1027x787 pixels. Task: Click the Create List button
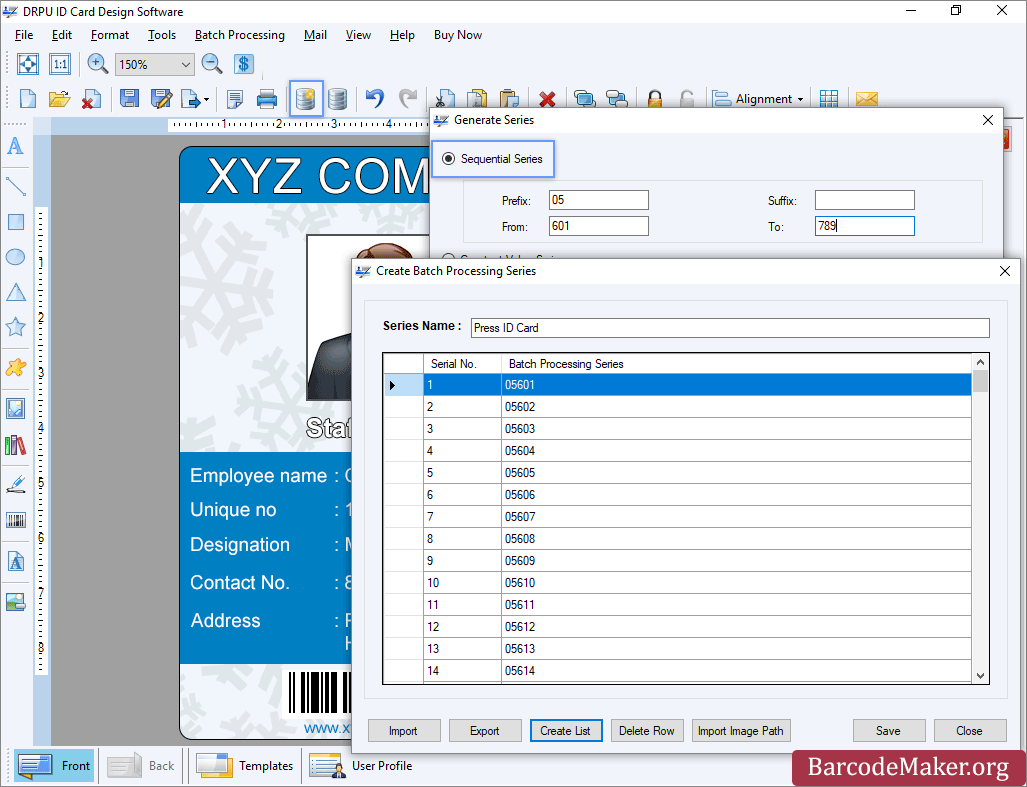point(566,731)
